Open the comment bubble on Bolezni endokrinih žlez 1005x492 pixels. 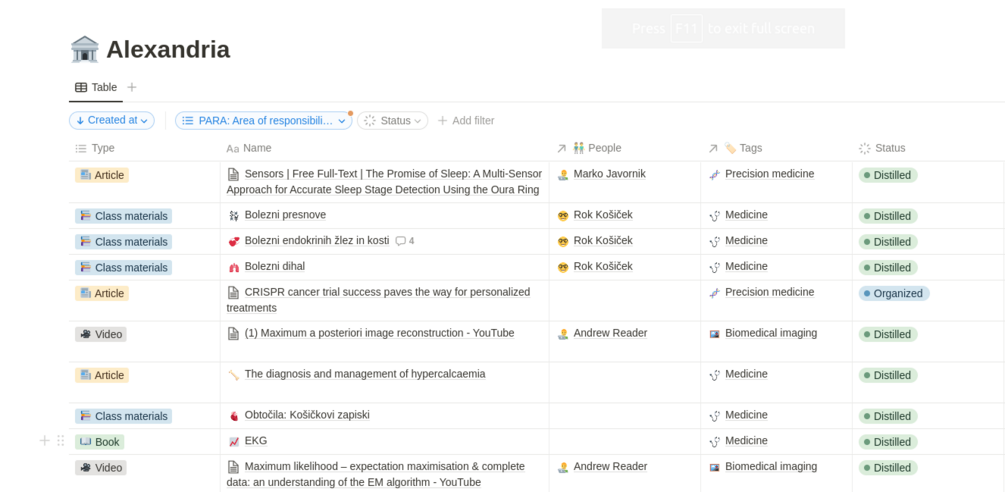(x=404, y=241)
